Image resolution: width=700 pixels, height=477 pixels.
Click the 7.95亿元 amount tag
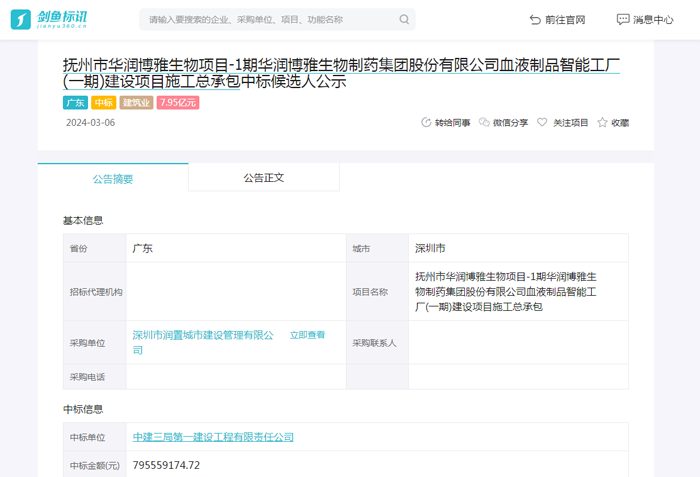pos(178,103)
